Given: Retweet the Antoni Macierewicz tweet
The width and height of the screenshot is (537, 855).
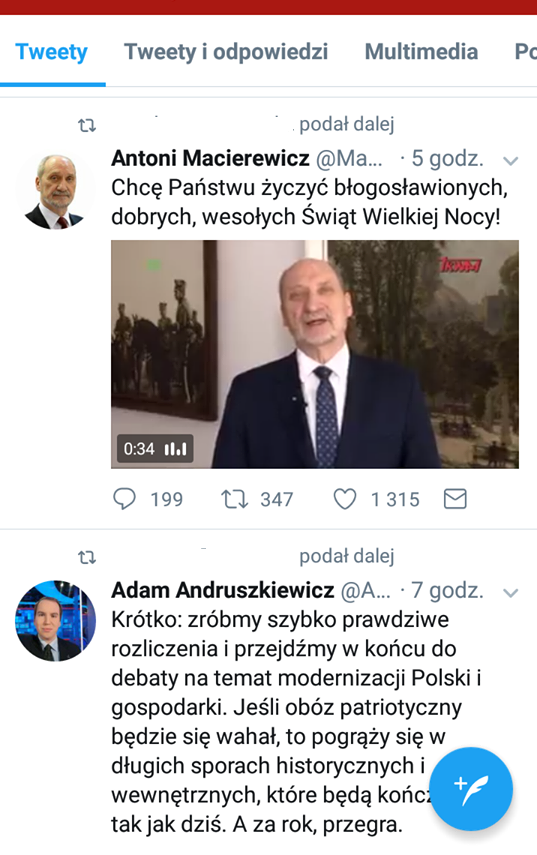Looking at the screenshot, I should click(234, 499).
